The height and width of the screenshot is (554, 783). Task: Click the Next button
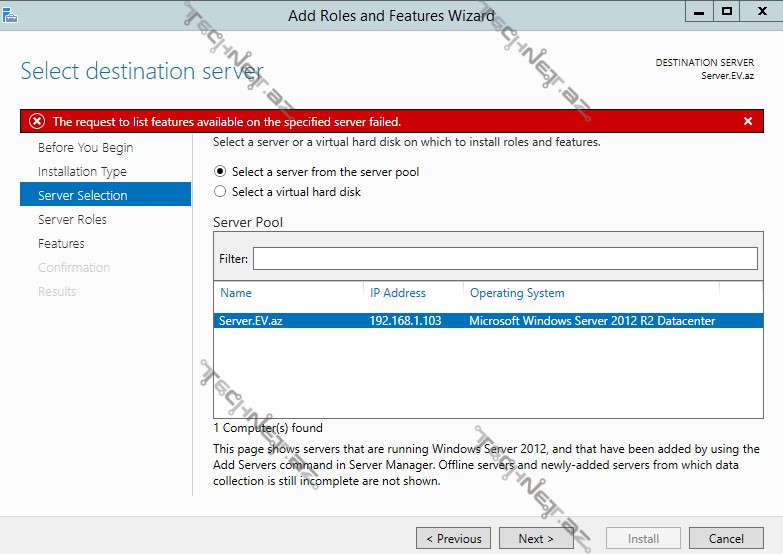point(536,538)
